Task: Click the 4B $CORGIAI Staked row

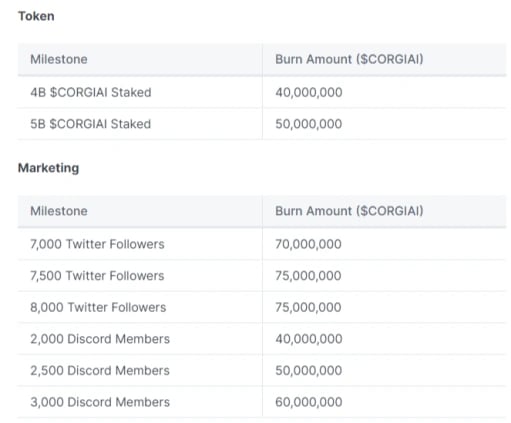Action: click(x=262, y=92)
